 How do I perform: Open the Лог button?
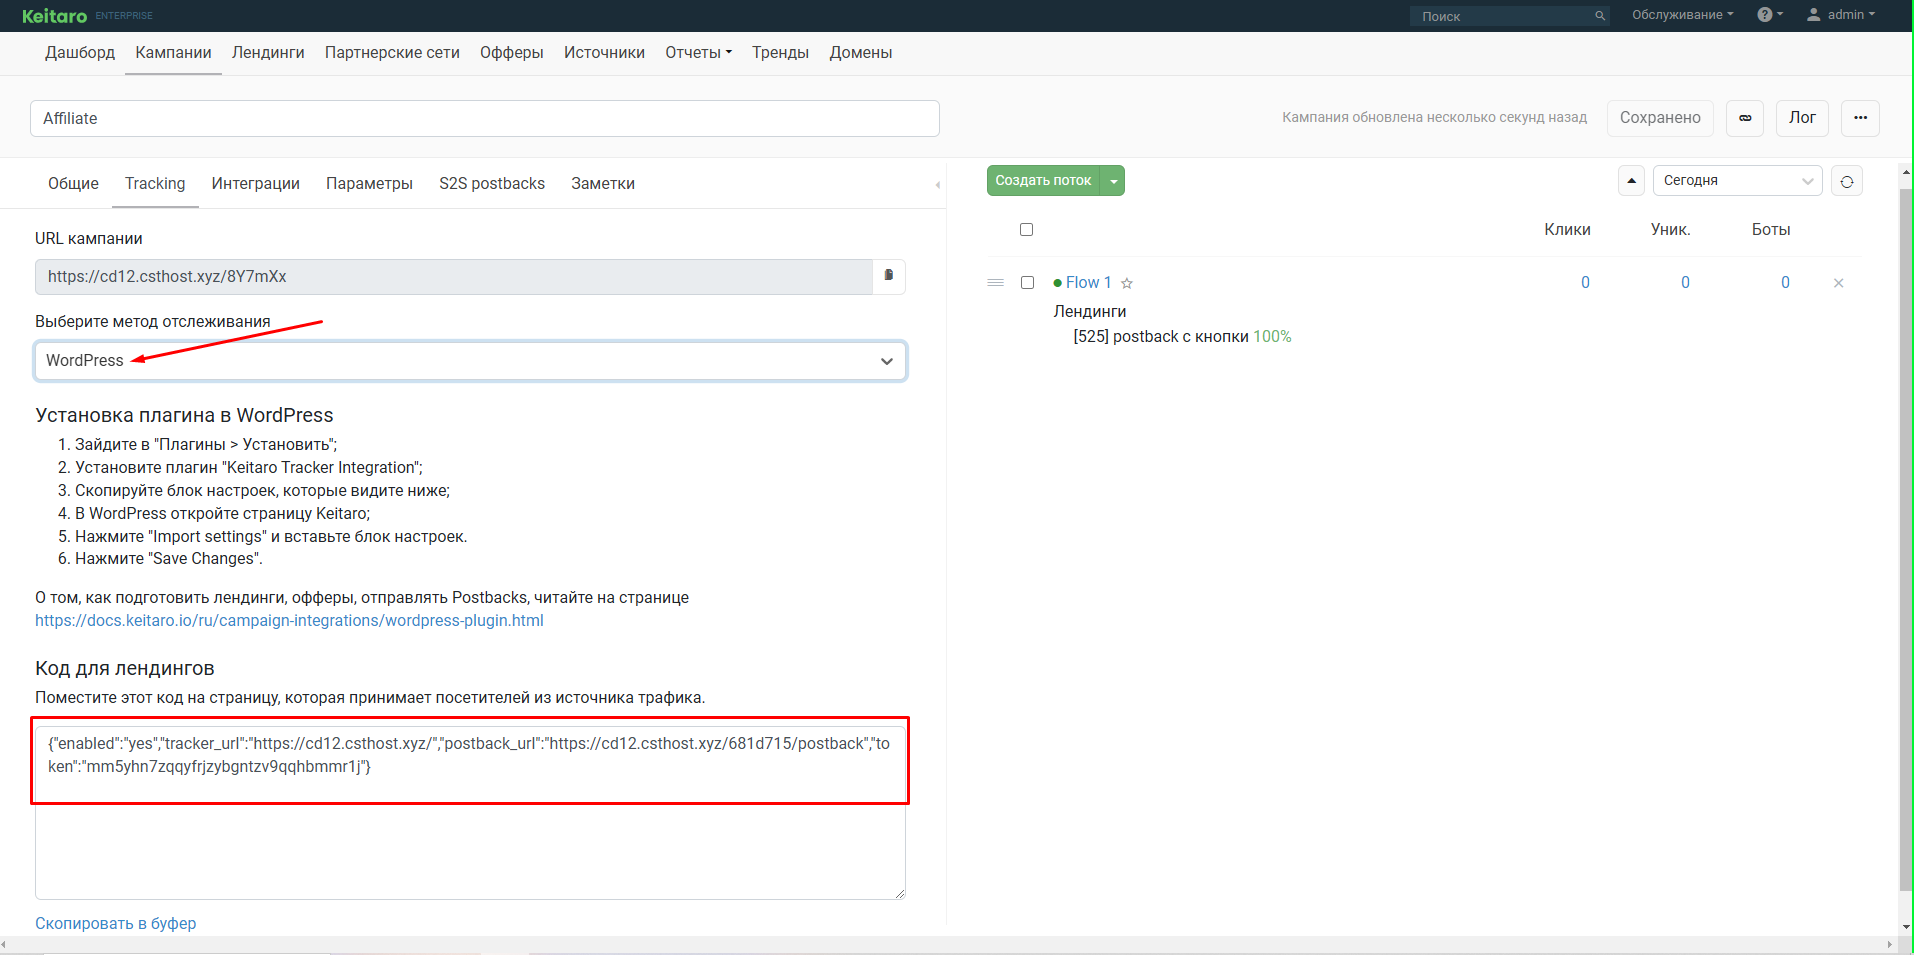click(x=1802, y=118)
